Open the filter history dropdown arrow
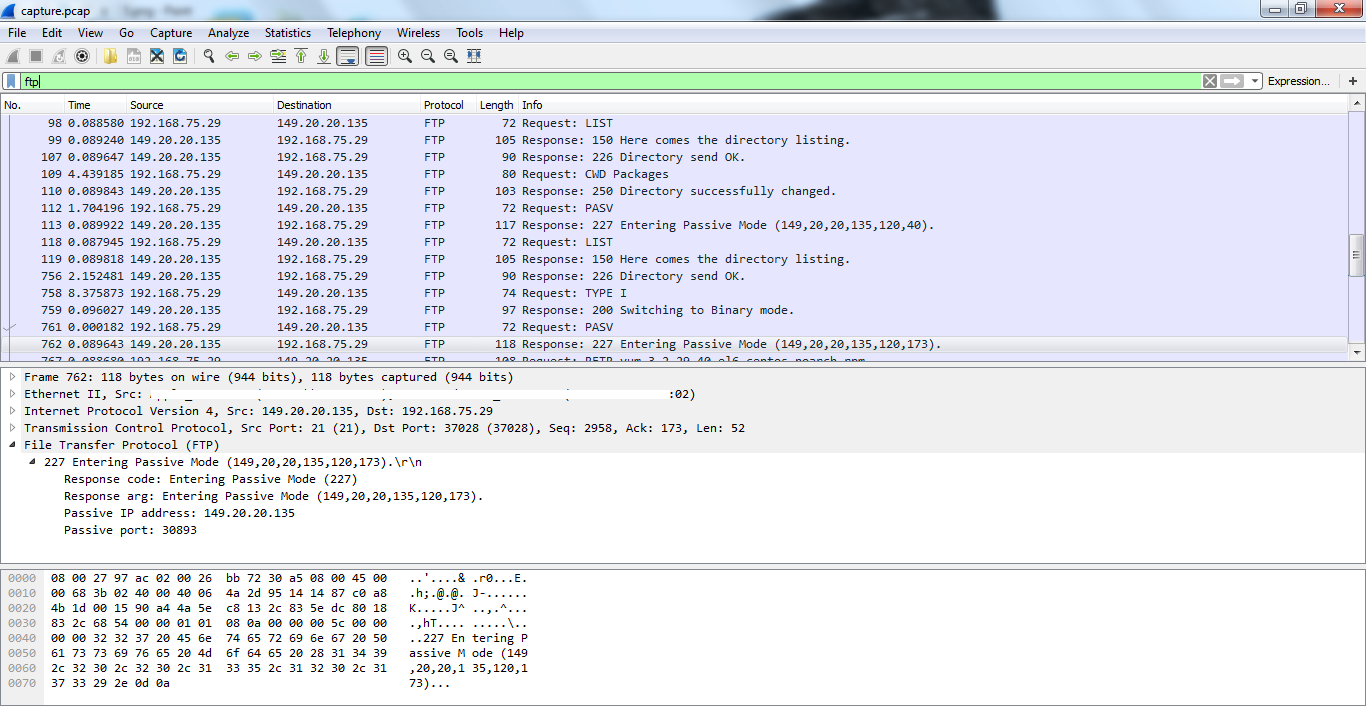 tap(1255, 81)
